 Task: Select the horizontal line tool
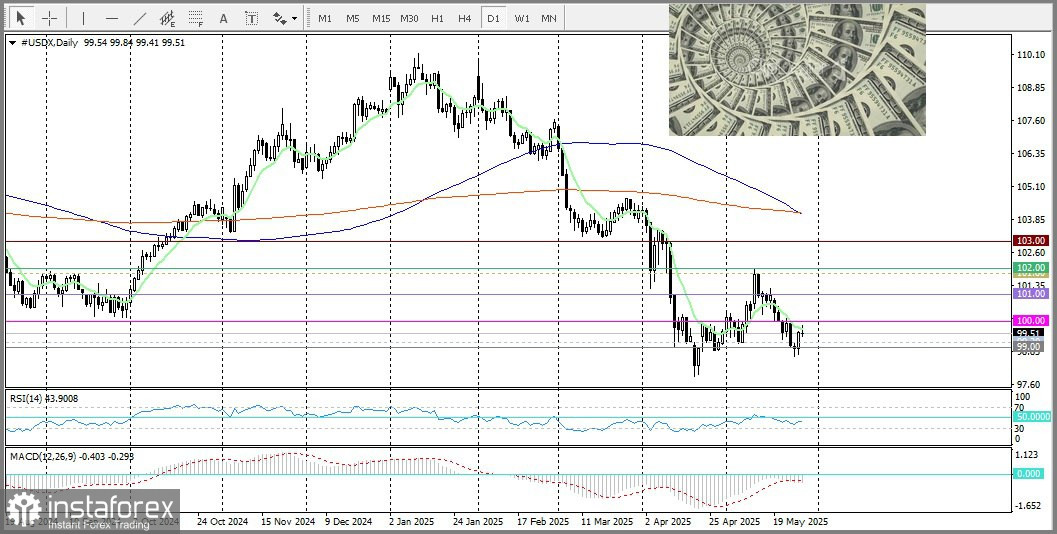click(x=112, y=18)
